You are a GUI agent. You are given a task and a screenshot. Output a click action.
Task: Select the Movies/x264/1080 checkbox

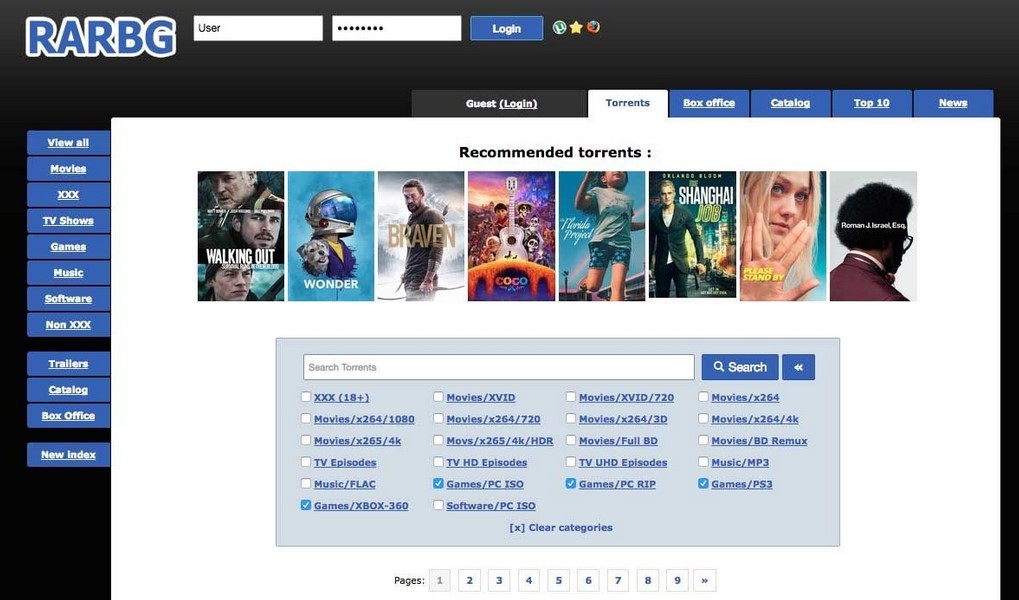(306, 419)
